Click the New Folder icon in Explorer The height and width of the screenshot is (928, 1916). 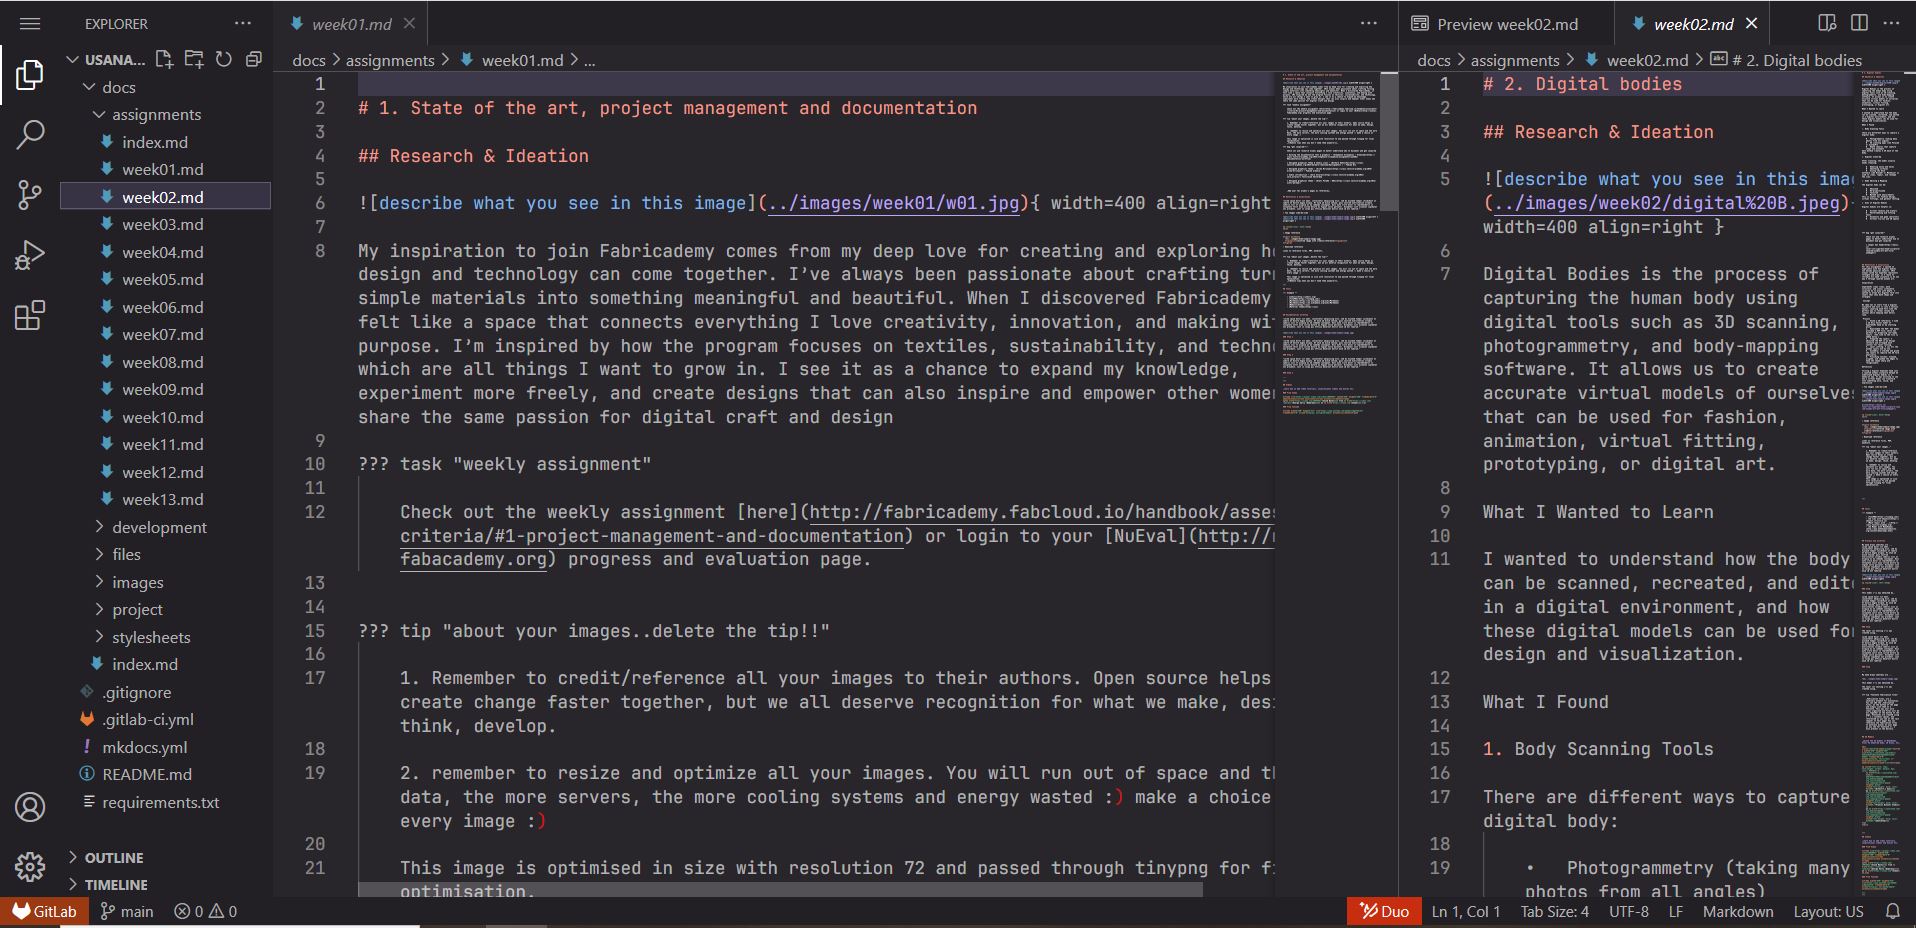[x=194, y=60]
